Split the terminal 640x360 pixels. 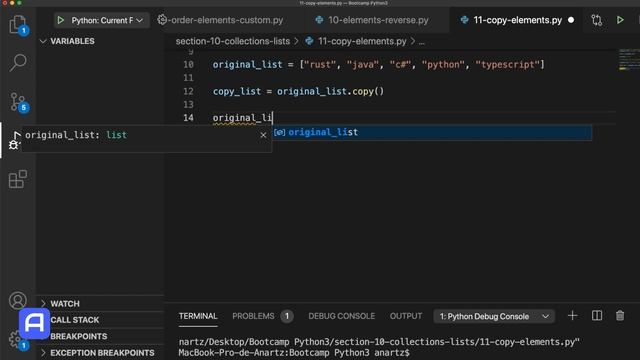pos(597,316)
